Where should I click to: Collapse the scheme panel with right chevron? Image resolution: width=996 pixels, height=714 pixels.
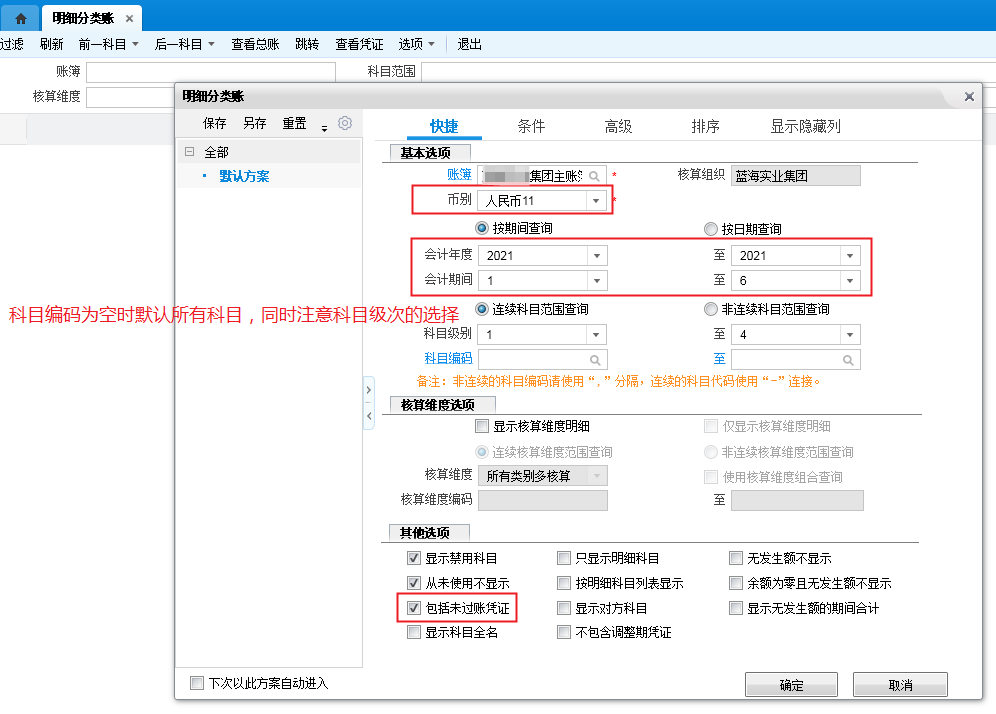[x=368, y=390]
